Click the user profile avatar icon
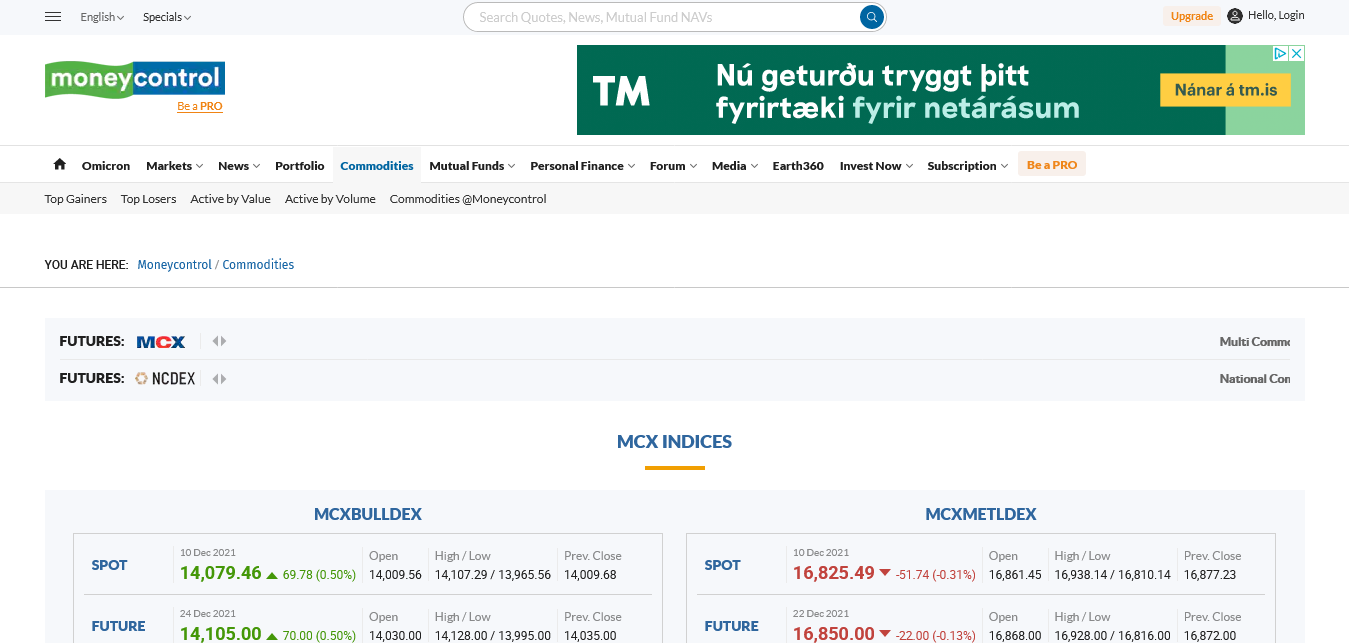This screenshot has height=643, width=1366. [1235, 16]
